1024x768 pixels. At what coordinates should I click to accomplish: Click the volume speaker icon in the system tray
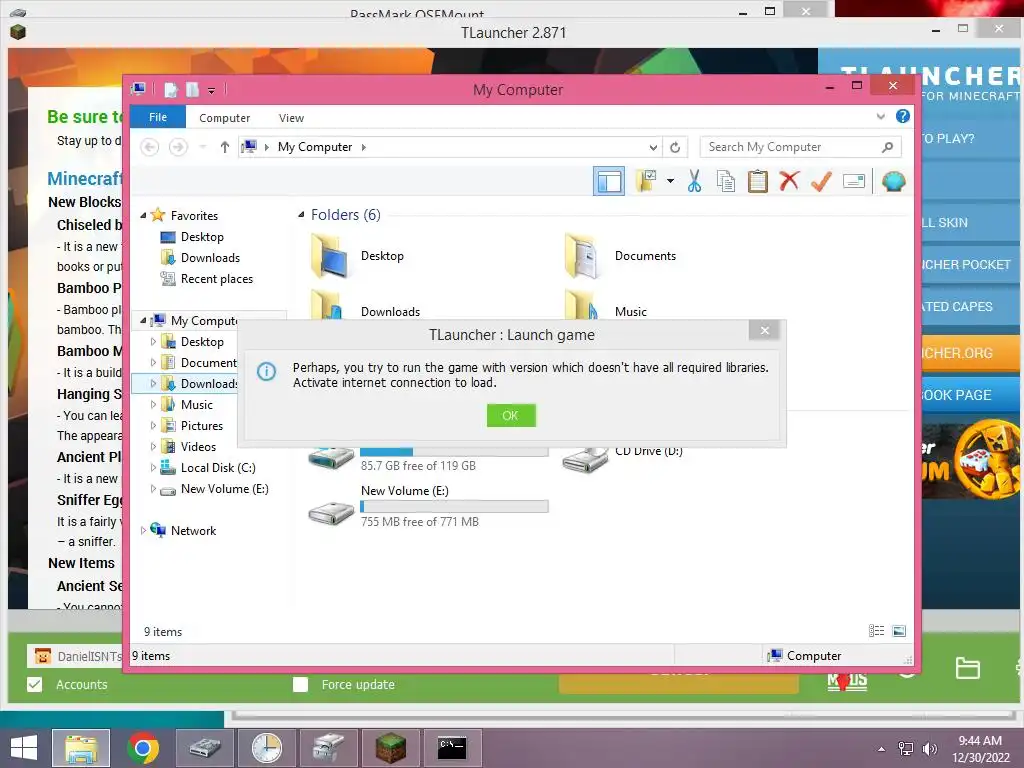930,749
